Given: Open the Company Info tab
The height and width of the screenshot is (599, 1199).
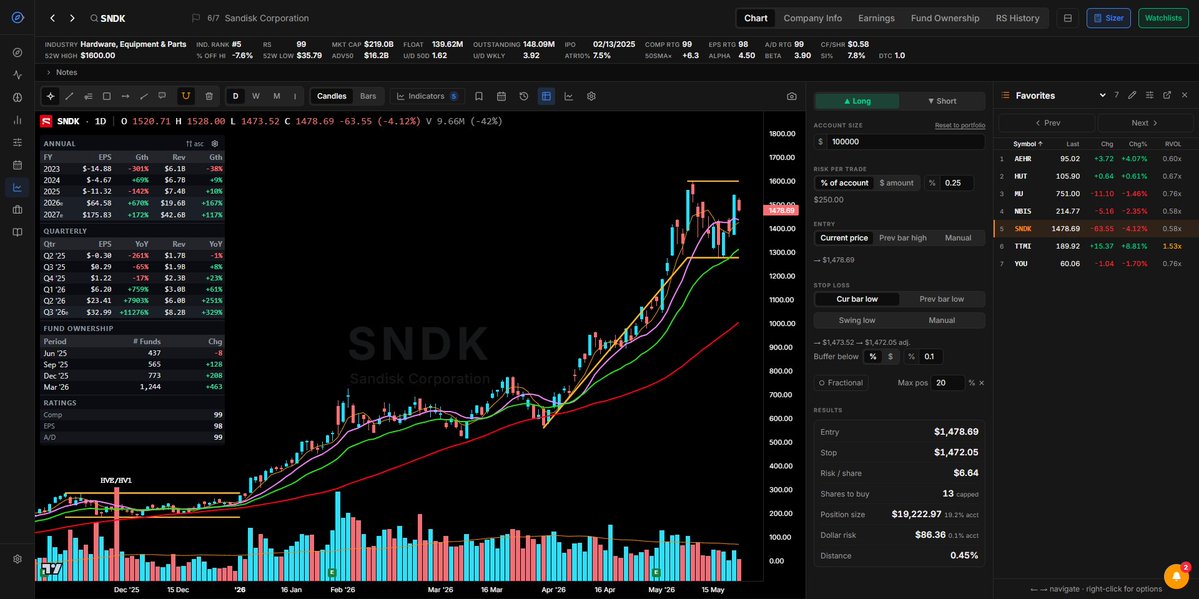Looking at the screenshot, I should (812, 18).
